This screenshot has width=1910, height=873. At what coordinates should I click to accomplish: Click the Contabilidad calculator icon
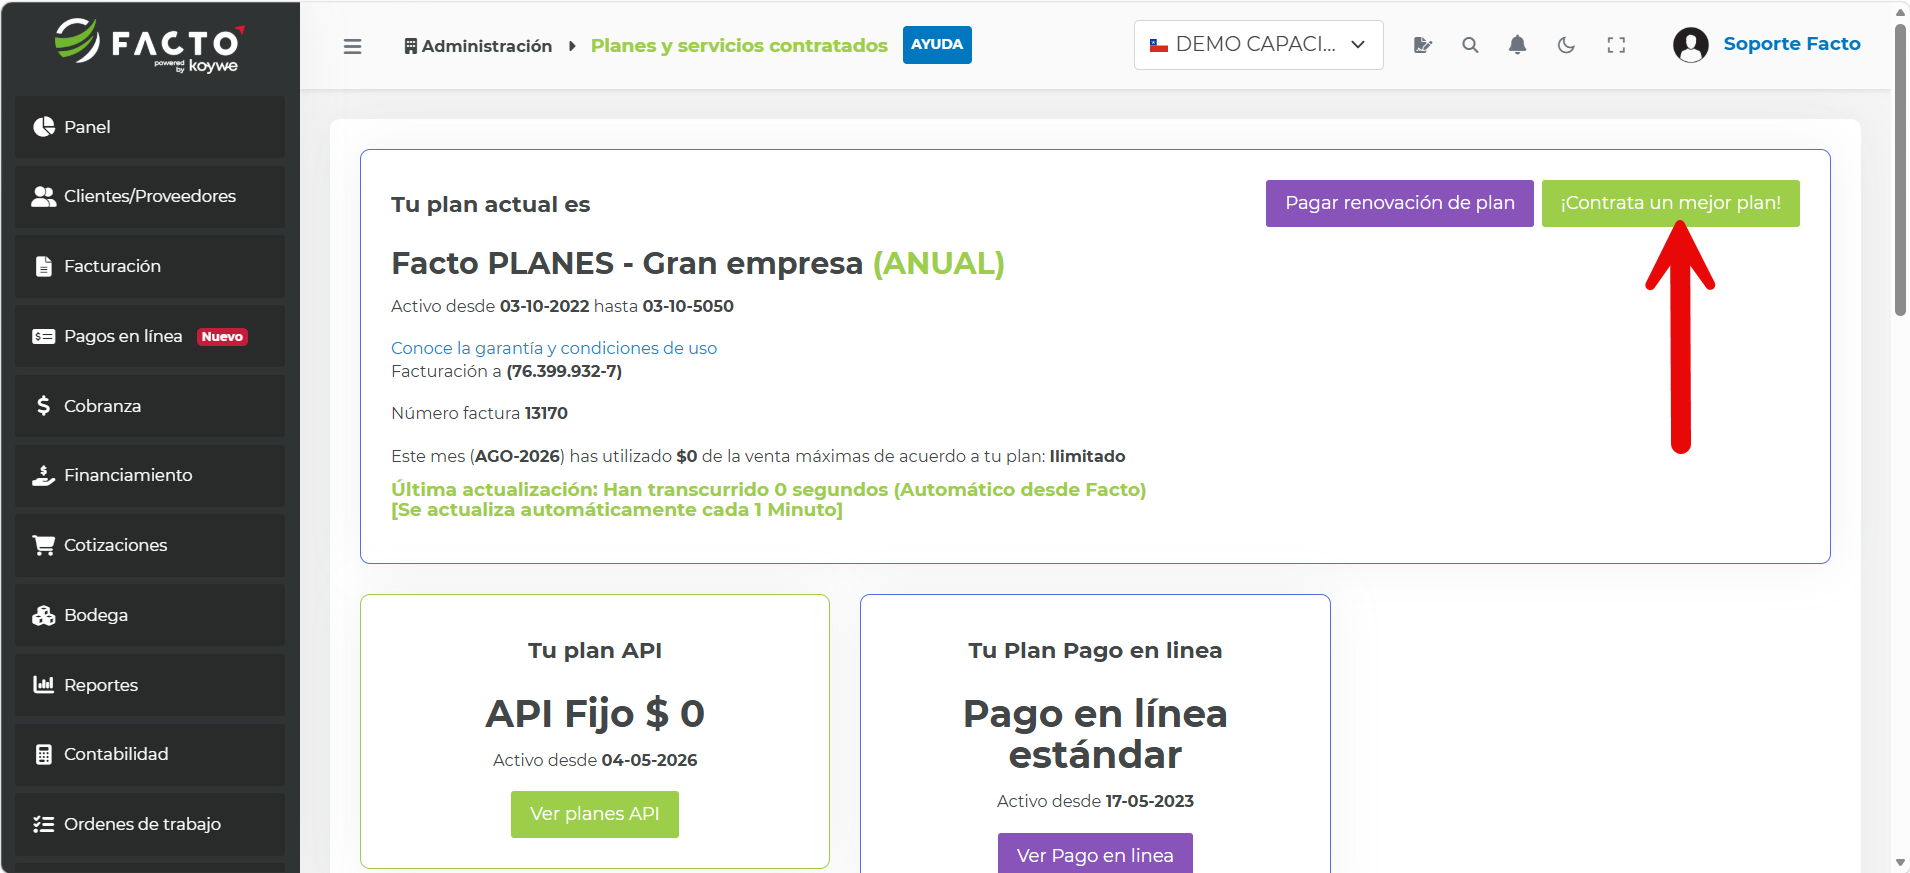coord(44,754)
